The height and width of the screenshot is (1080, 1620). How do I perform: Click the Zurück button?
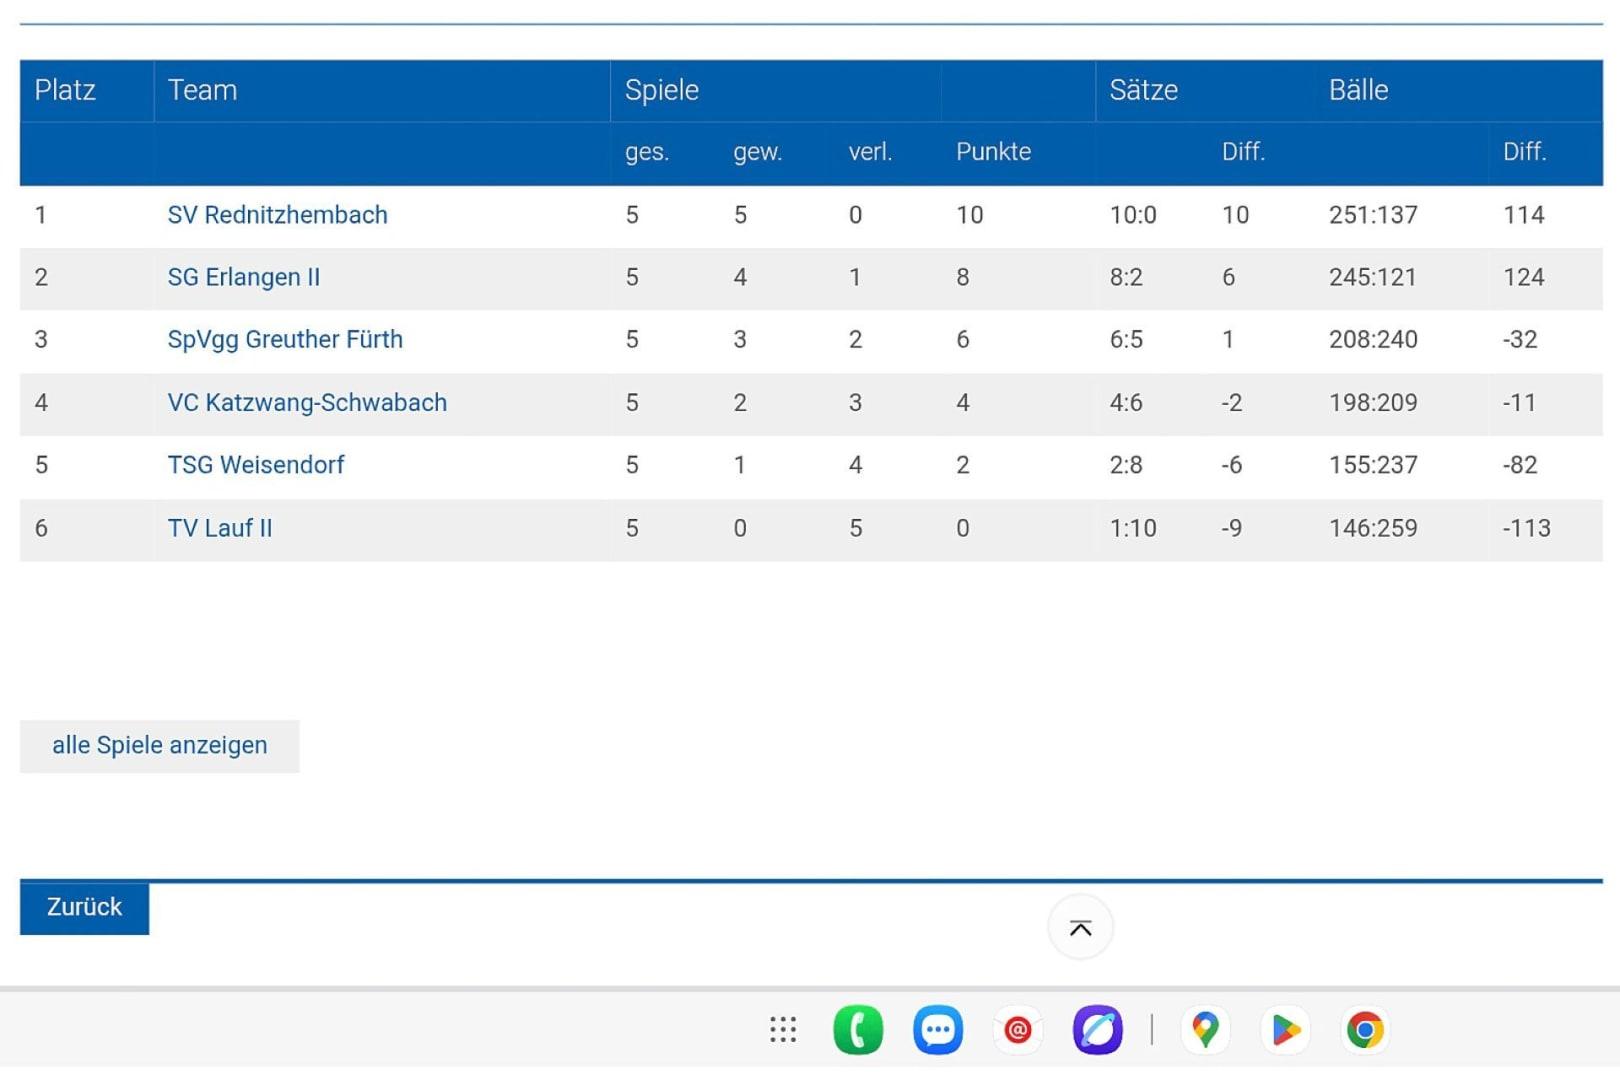(x=84, y=907)
